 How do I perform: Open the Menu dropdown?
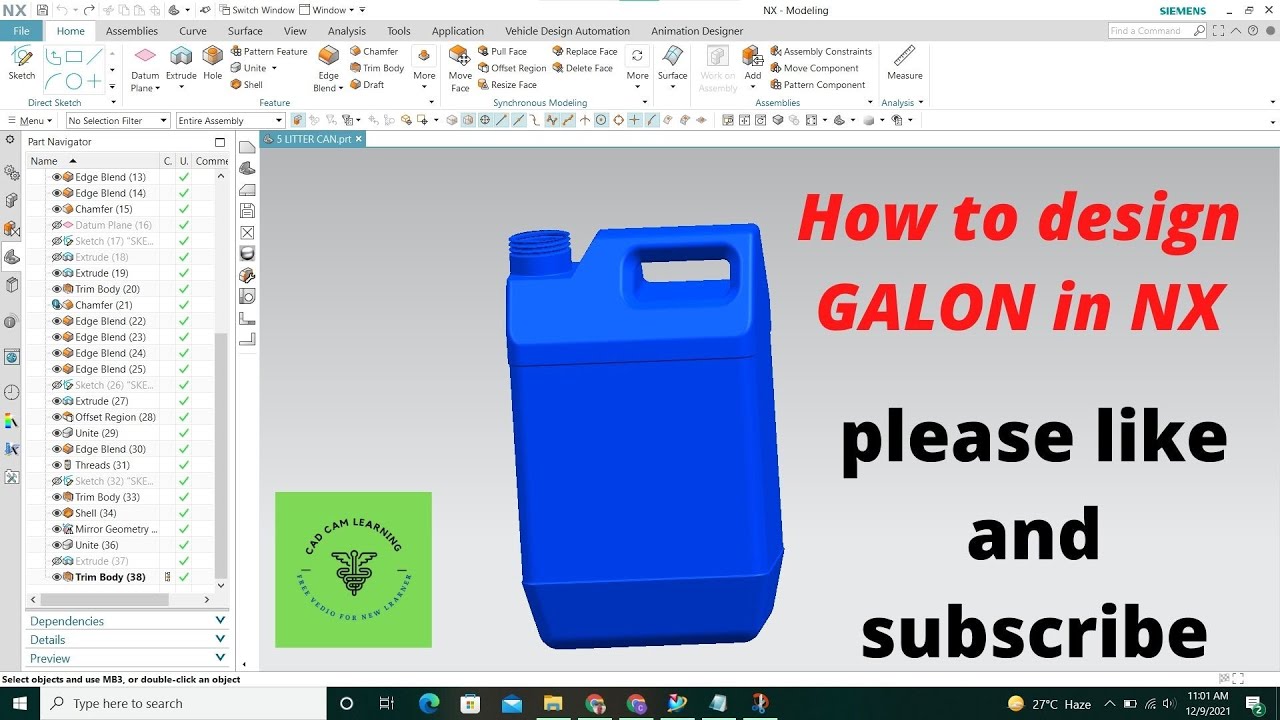coord(30,121)
